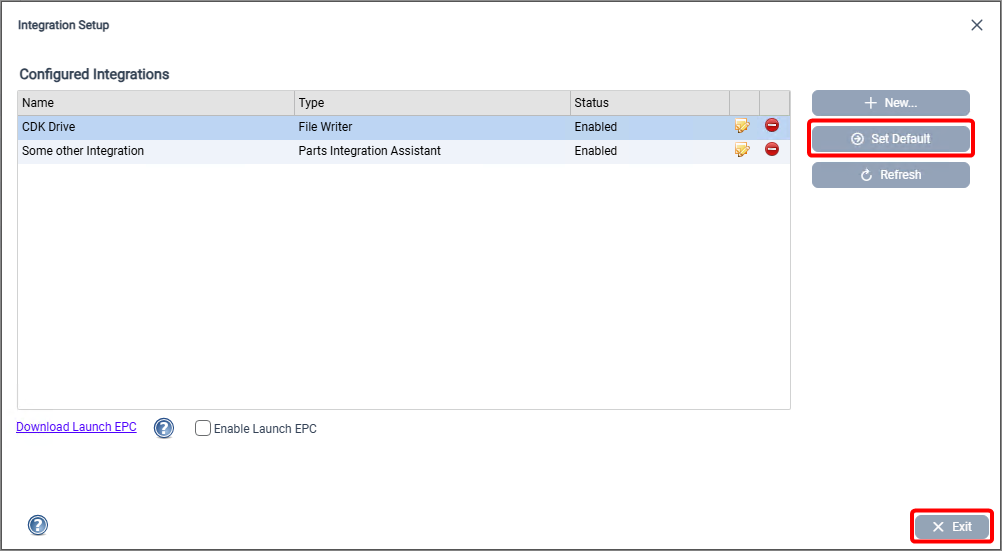Viewport: 1002px width, 551px height.
Task: Open the dialog help icon beside Exit button
Action: tap(38, 525)
